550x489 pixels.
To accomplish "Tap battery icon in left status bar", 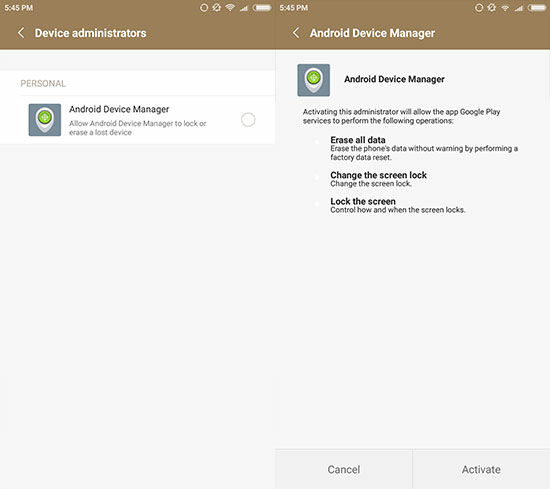I will point(262,7).
